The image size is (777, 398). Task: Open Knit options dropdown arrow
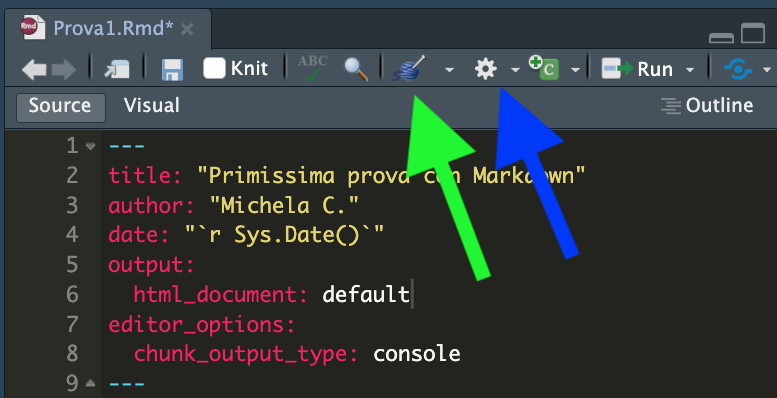coord(449,70)
